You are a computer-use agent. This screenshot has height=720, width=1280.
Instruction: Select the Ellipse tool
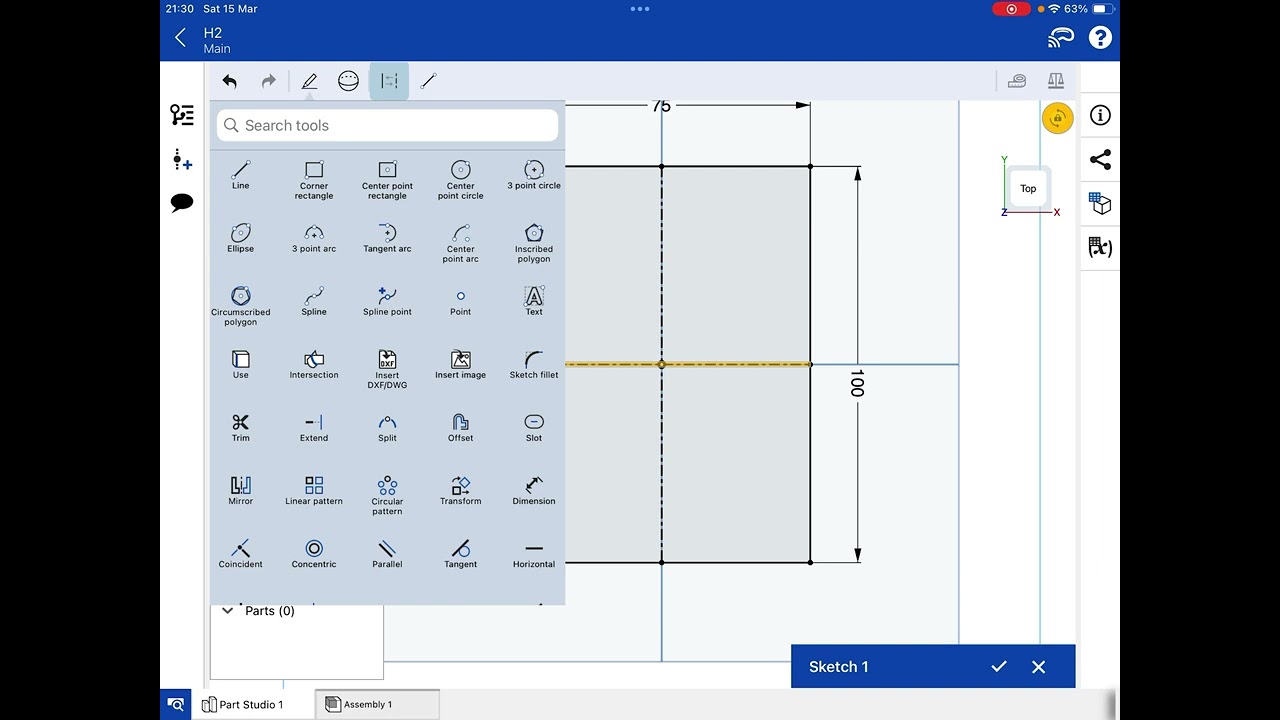[x=241, y=238]
